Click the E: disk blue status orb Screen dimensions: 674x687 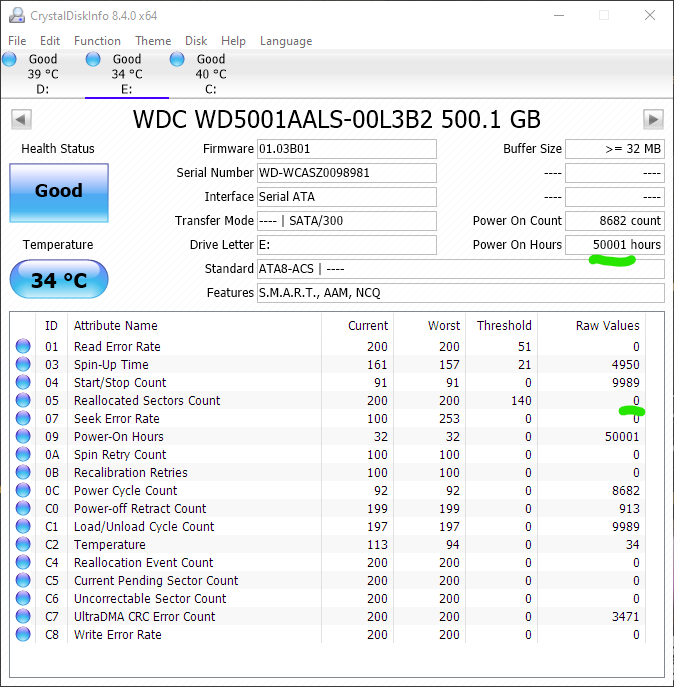(x=93, y=59)
